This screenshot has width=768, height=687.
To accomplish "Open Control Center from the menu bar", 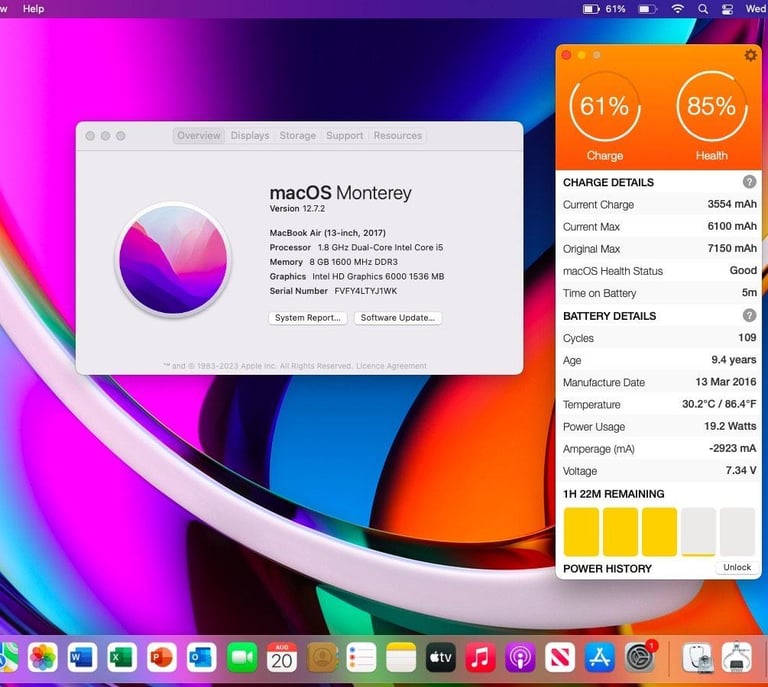I will click(728, 9).
